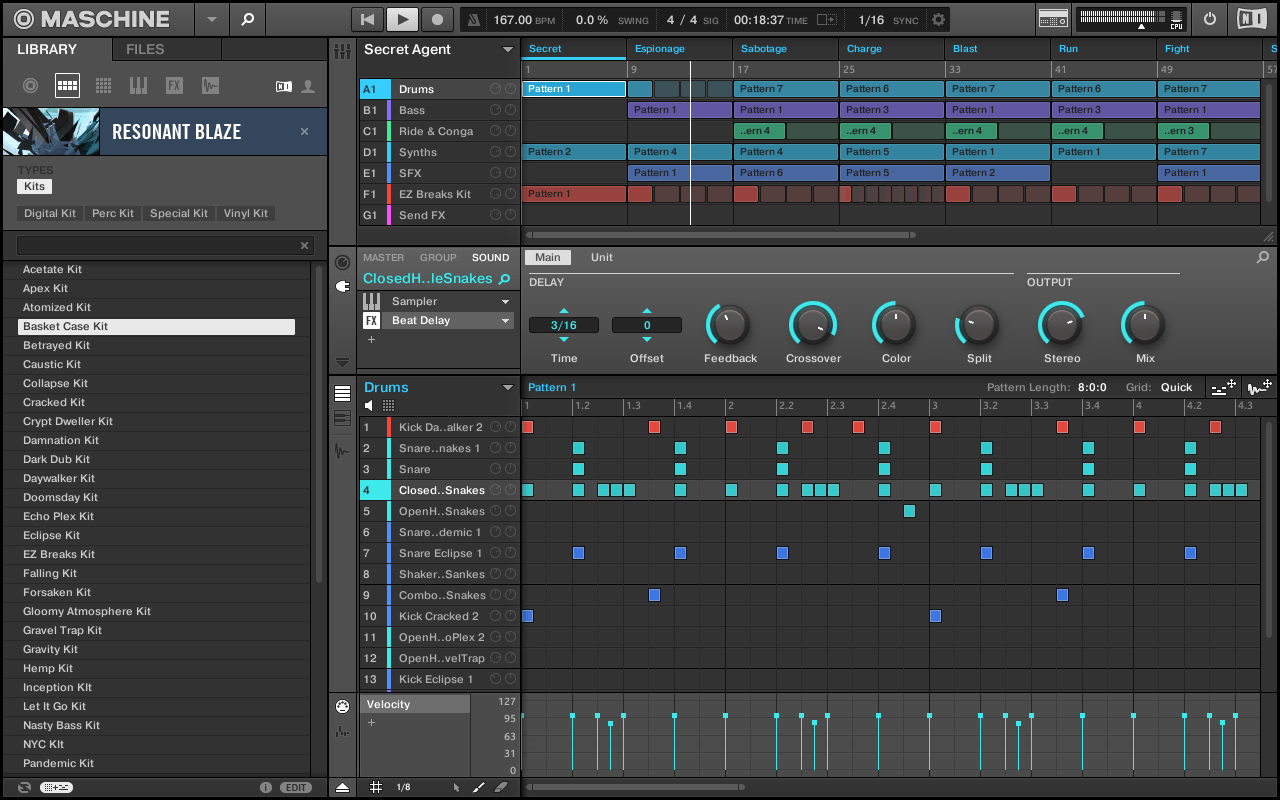Remove the Resonant Blaze product filter

tap(305, 132)
